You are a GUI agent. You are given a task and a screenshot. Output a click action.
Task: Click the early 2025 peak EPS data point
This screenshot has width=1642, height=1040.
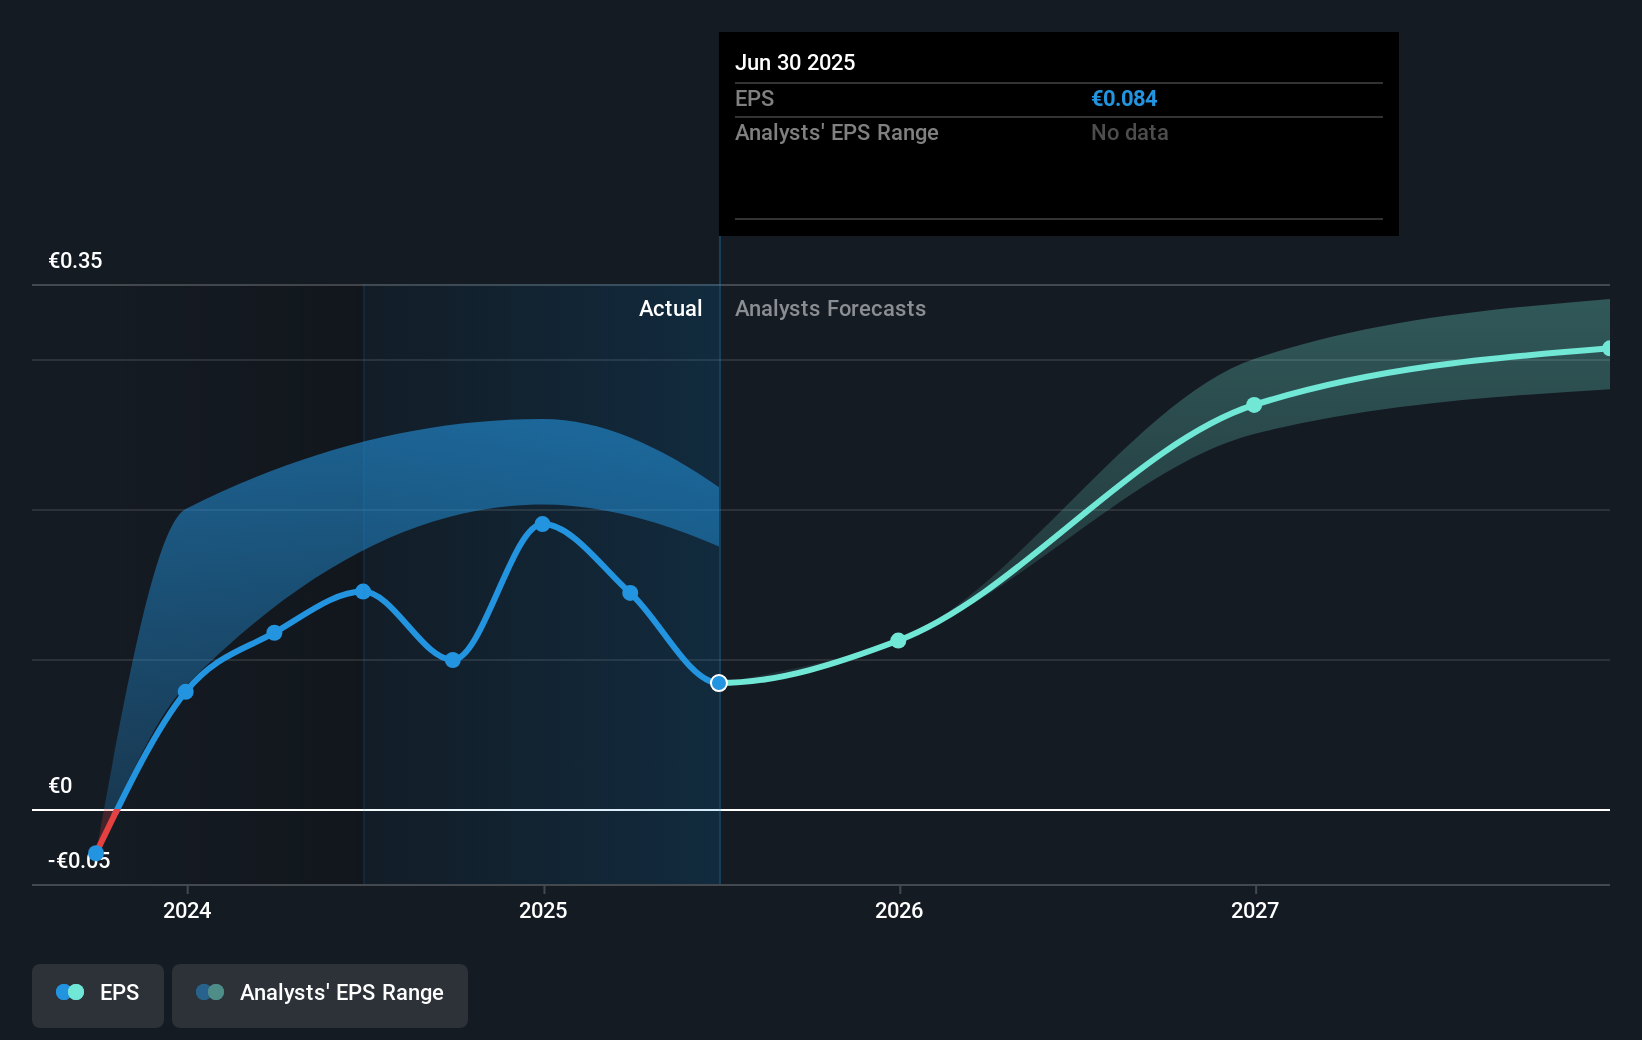543,524
